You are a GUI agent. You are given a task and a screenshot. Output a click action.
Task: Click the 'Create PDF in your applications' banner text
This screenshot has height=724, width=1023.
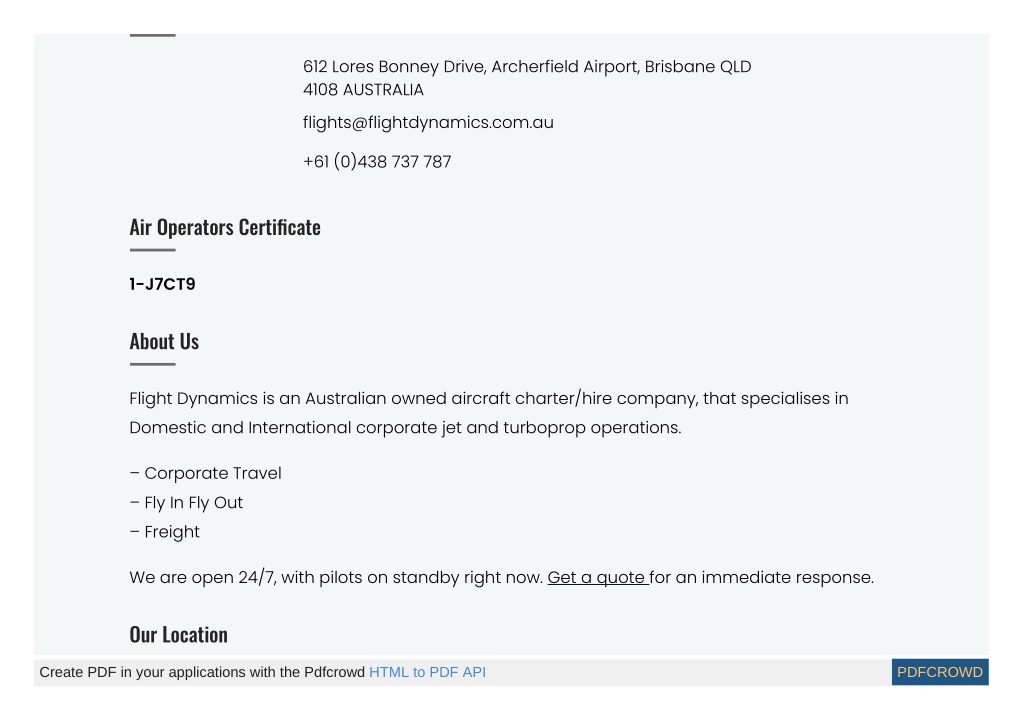202,672
